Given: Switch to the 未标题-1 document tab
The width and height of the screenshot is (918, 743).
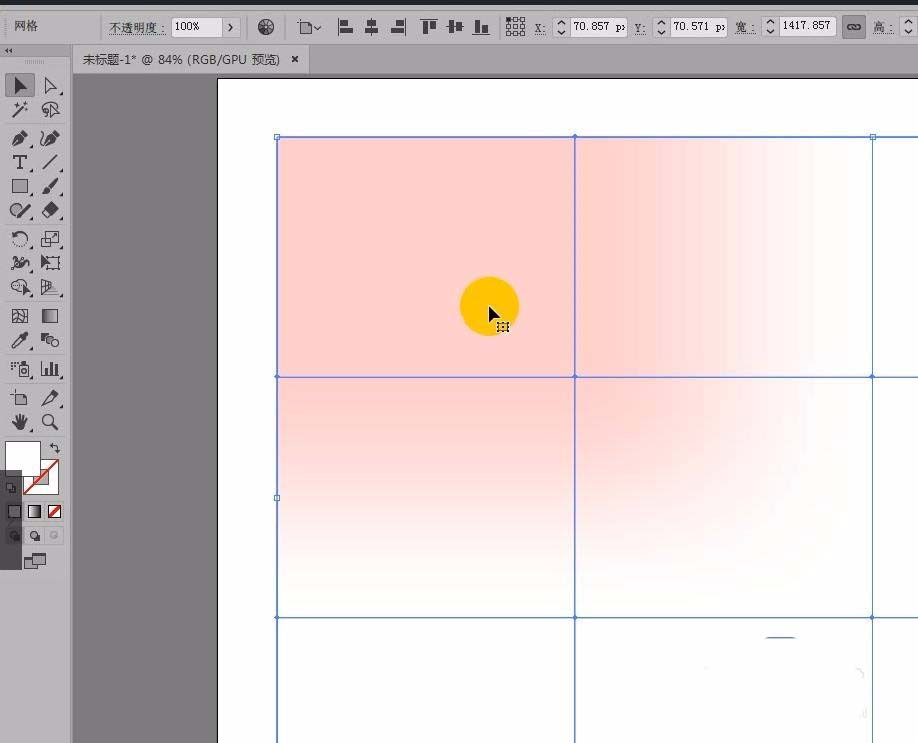Looking at the screenshot, I should coord(181,59).
